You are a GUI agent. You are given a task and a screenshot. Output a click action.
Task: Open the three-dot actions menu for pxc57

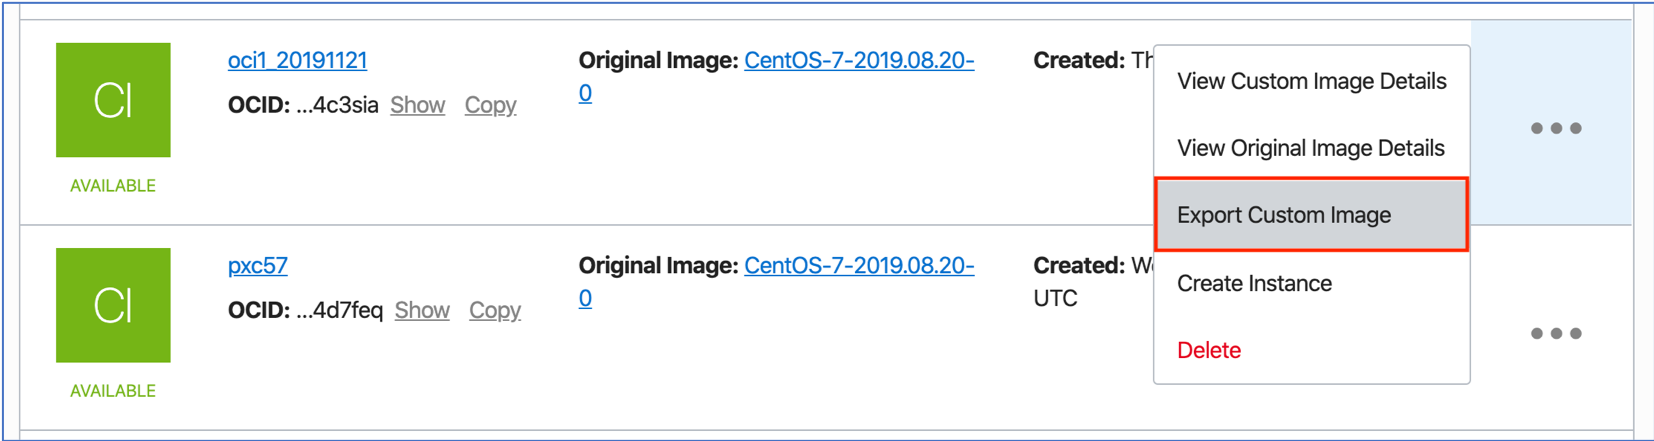[x=1556, y=333]
